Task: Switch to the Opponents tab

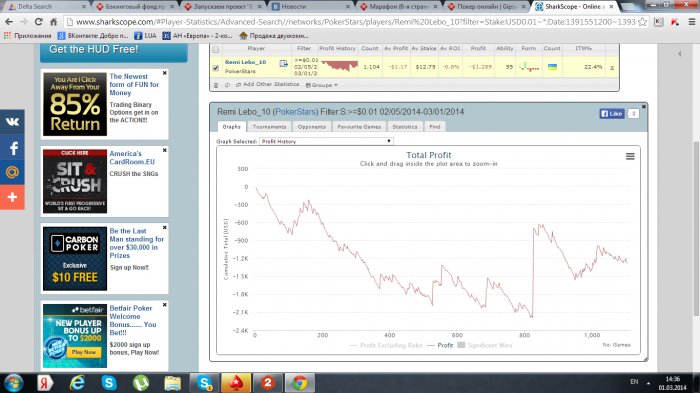Action: click(312, 127)
